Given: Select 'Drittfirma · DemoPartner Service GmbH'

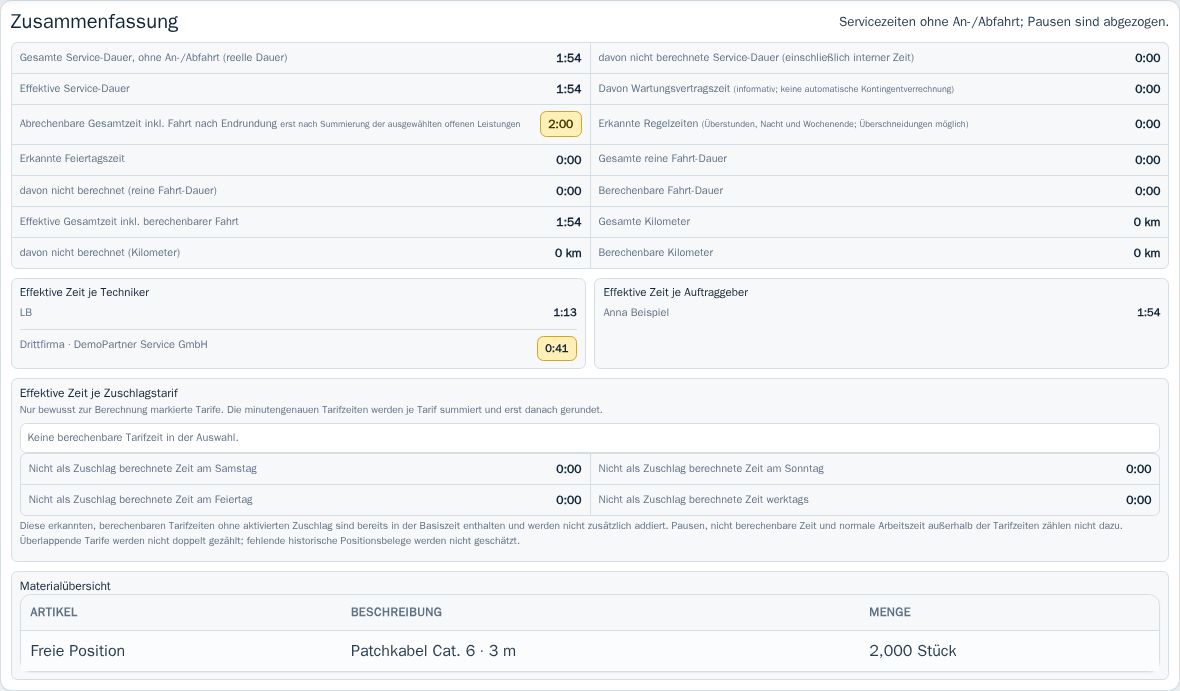Looking at the screenshot, I should [114, 344].
